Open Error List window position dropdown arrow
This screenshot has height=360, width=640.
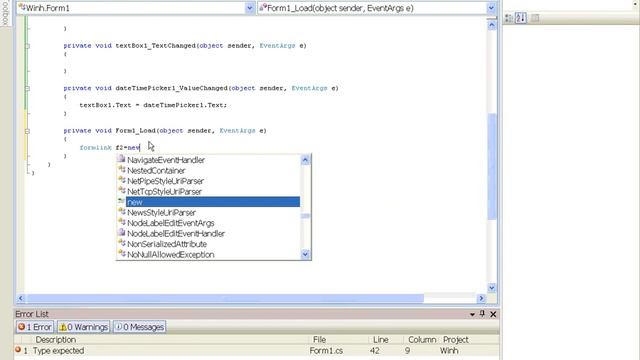click(x=472, y=314)
